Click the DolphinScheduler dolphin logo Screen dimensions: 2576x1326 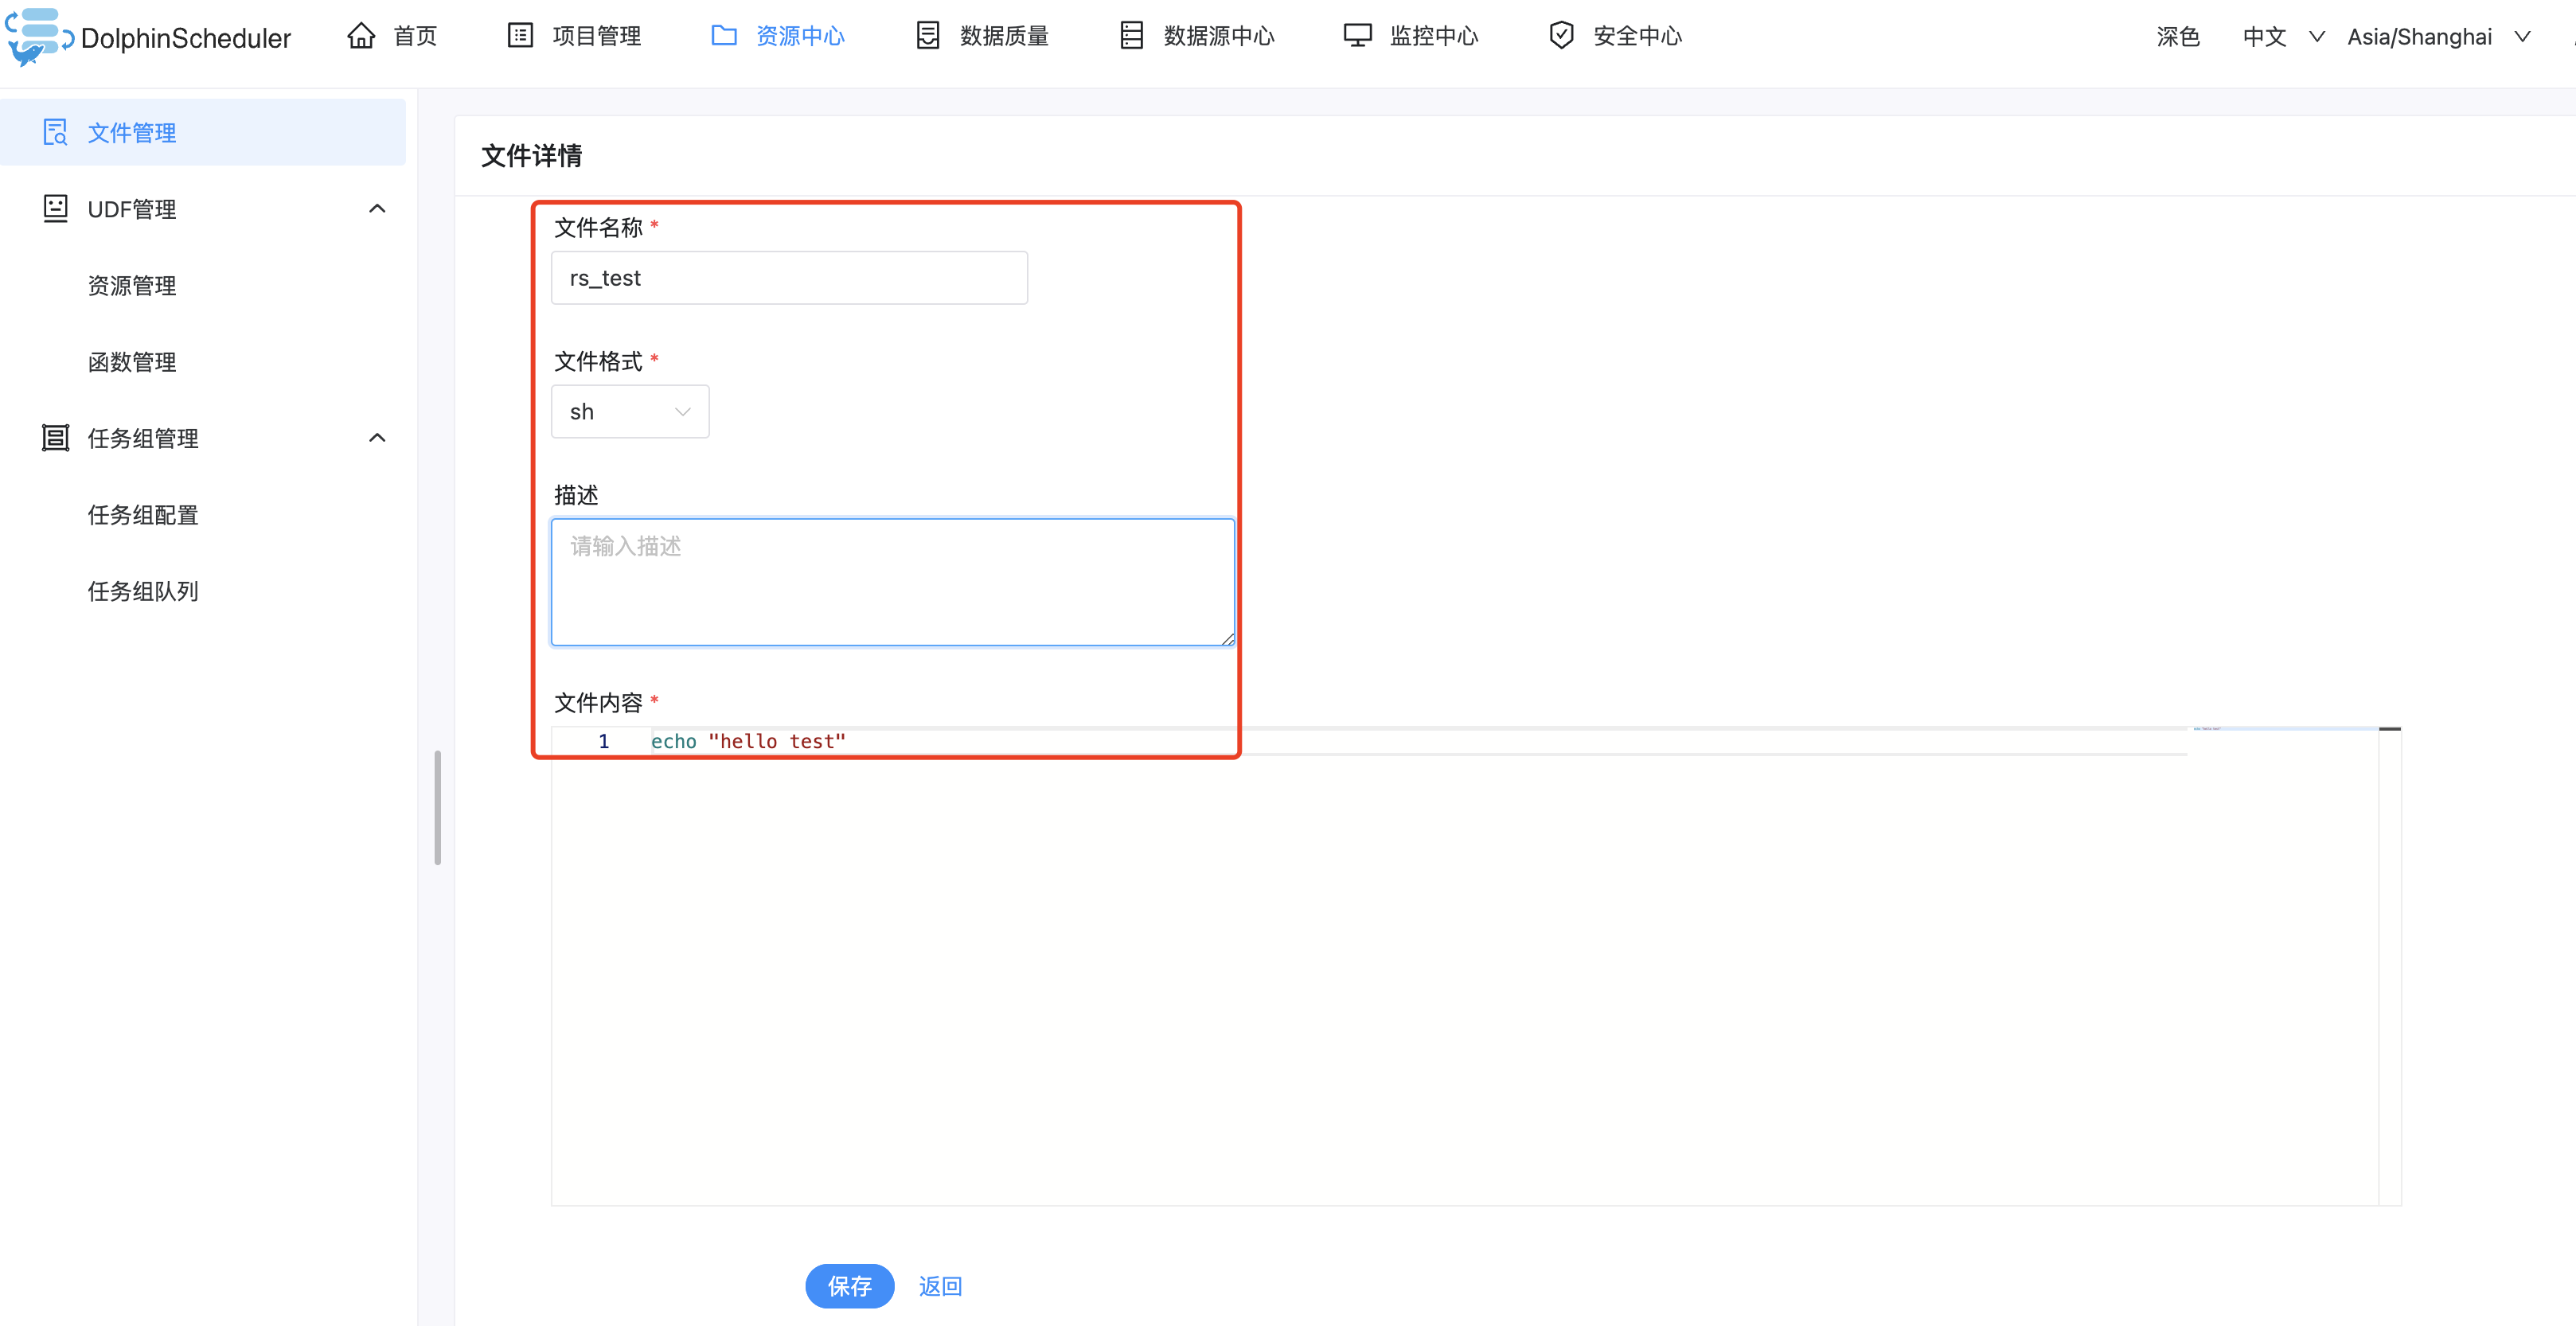tap(38, 37)
